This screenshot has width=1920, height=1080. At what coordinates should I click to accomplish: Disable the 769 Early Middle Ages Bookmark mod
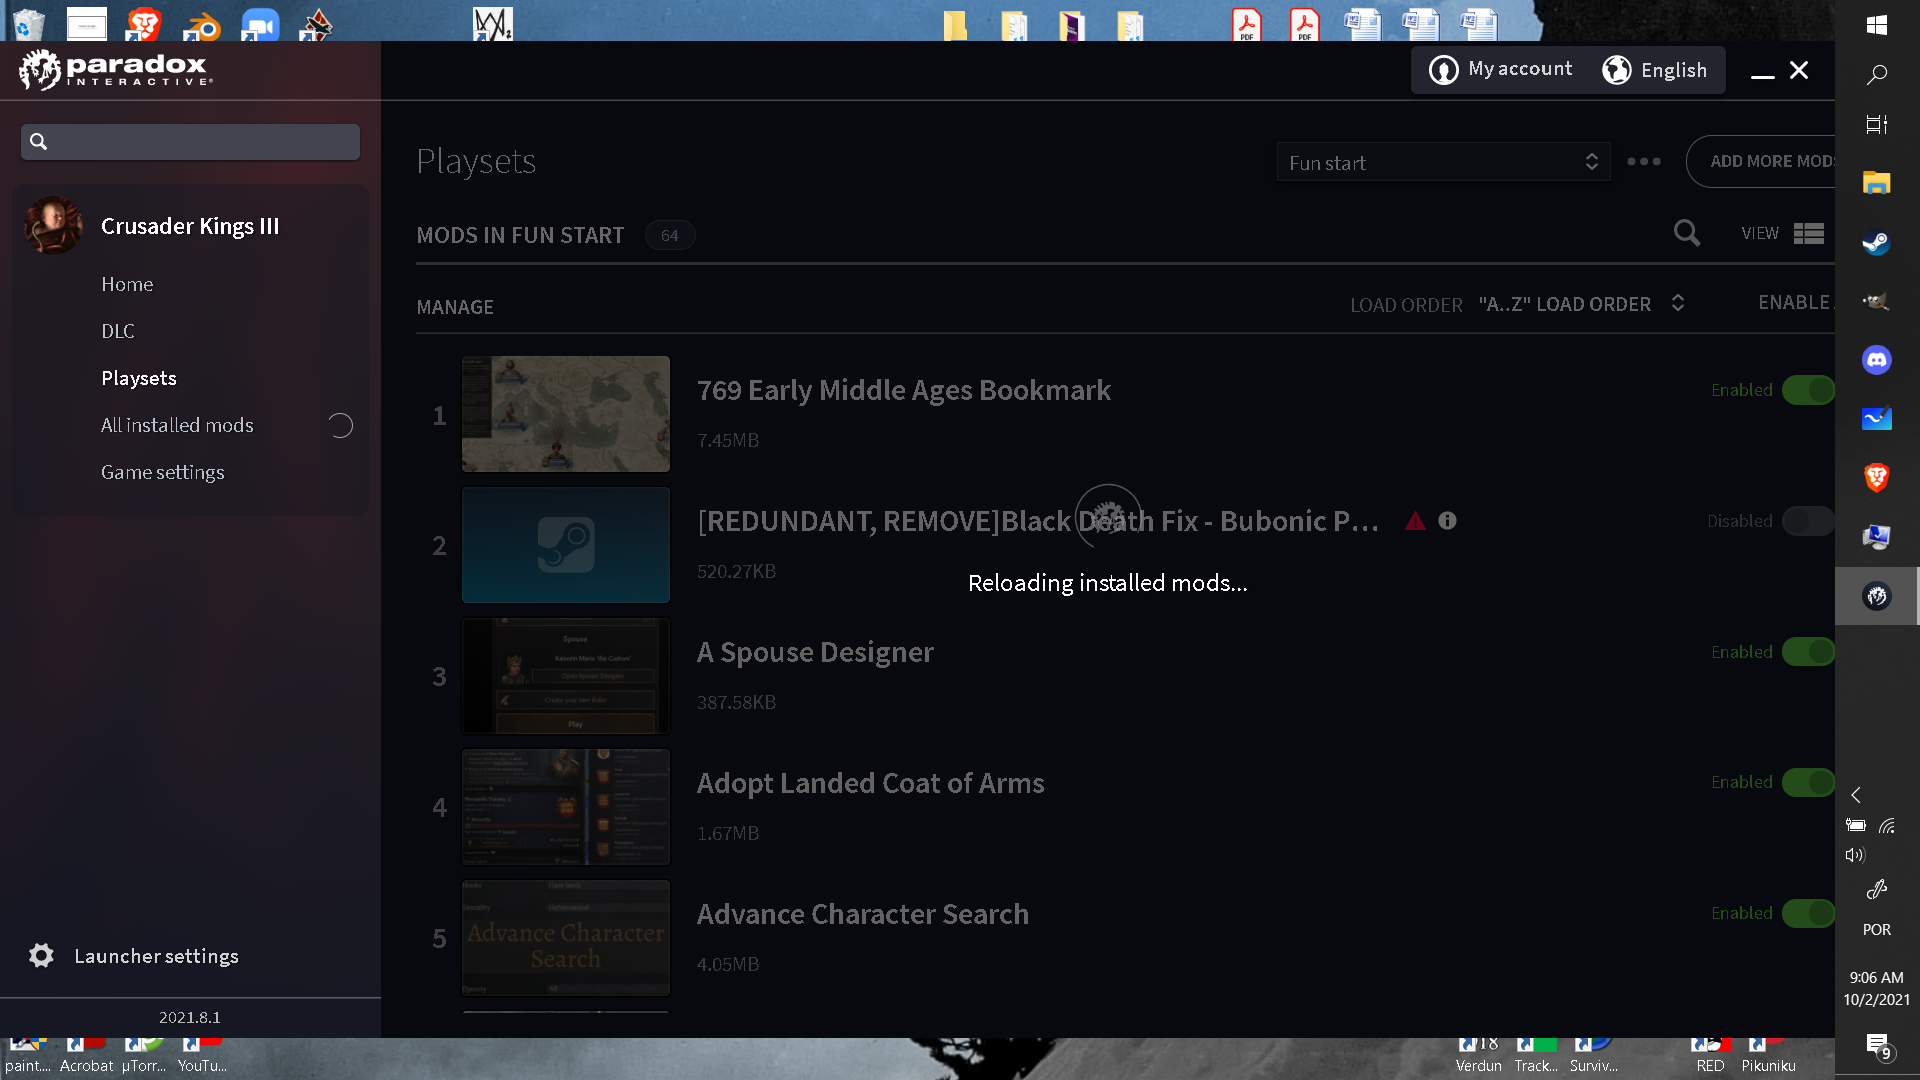tap(1807, 390)
